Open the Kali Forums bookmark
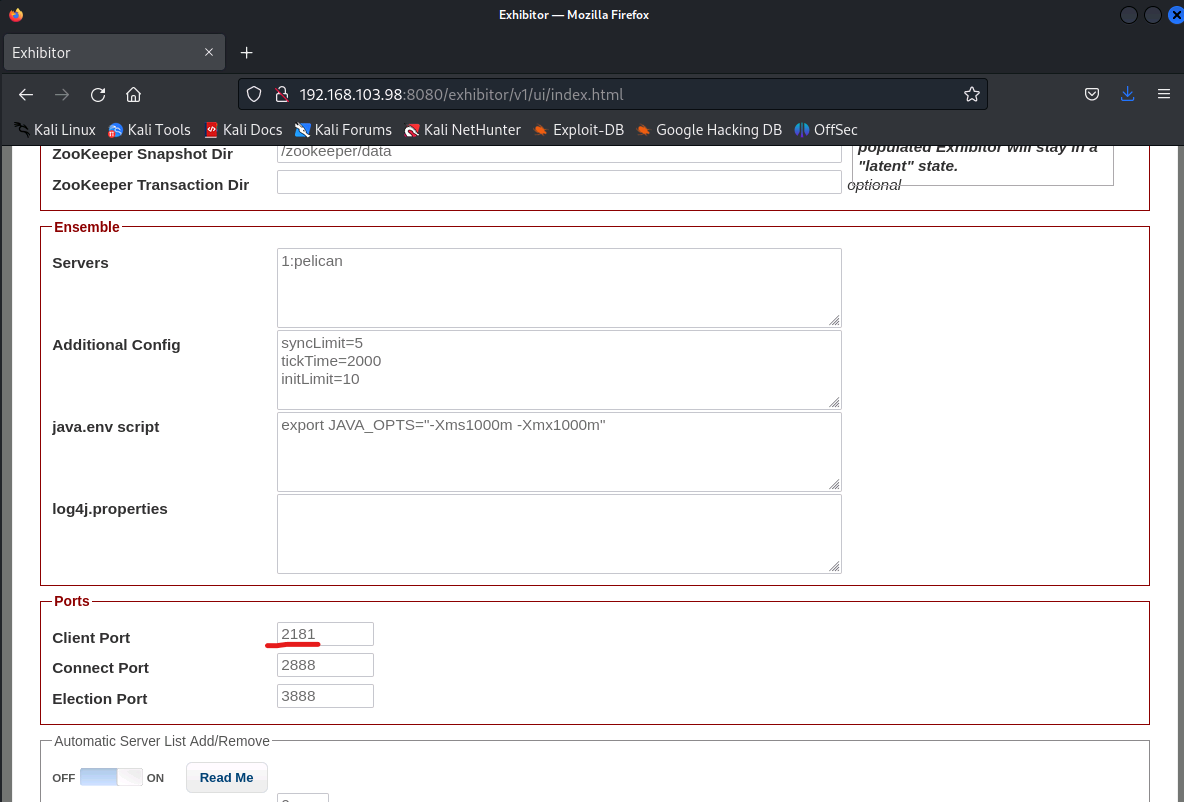 pos(343,130)
